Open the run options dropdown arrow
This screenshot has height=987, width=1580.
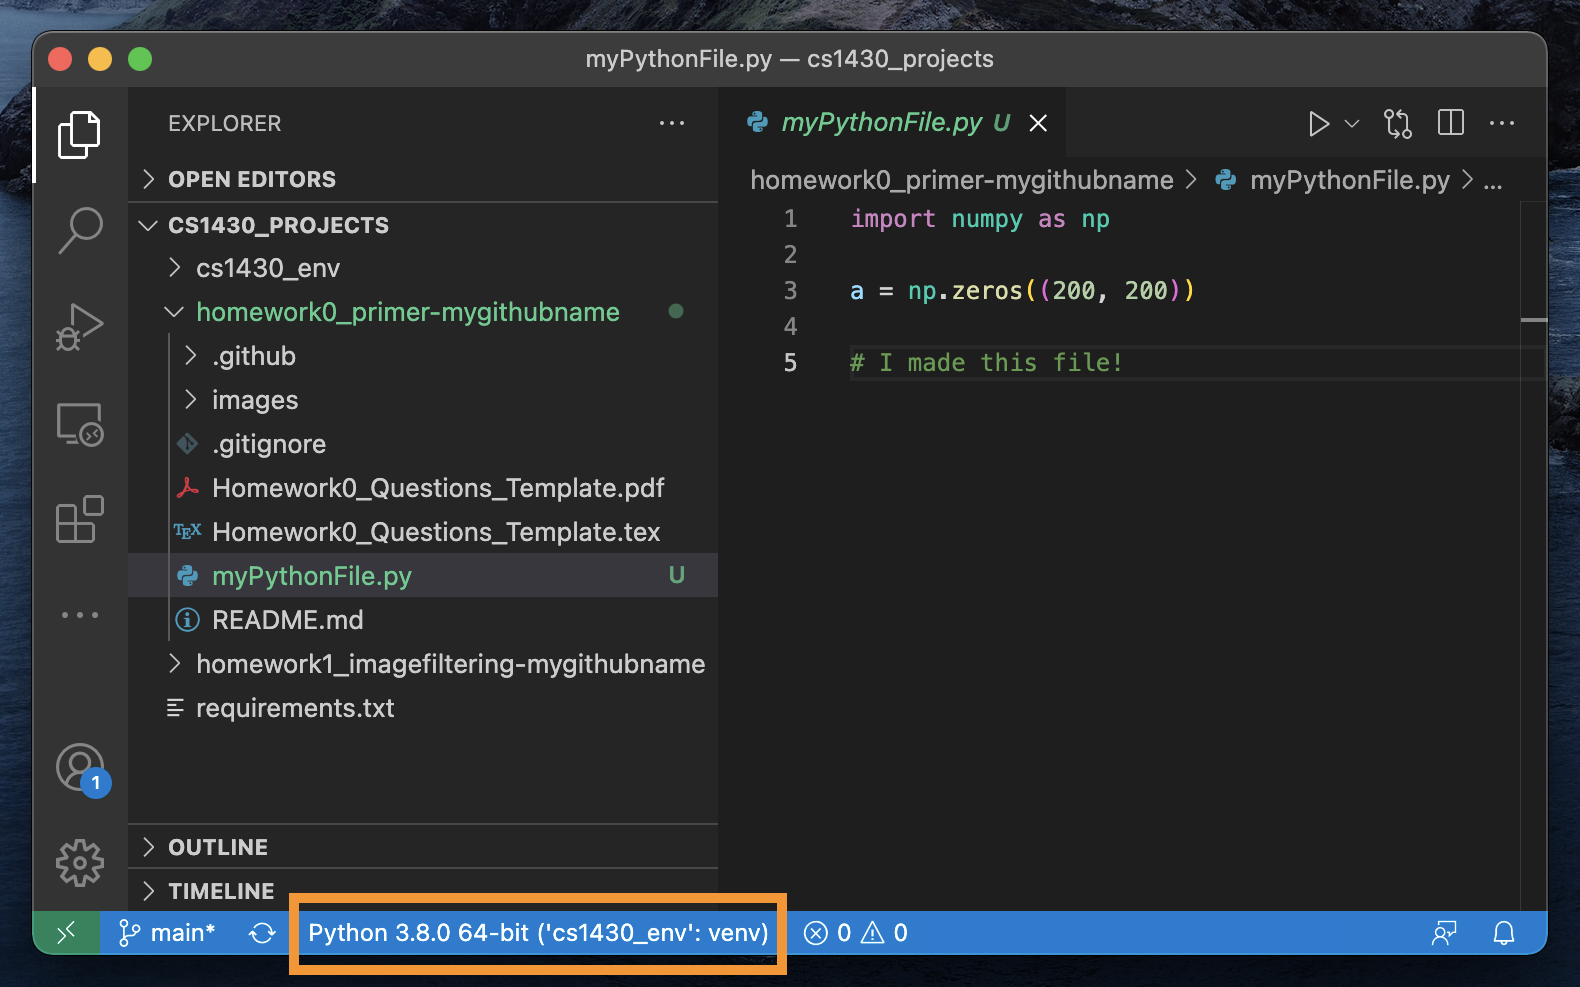1352,124
